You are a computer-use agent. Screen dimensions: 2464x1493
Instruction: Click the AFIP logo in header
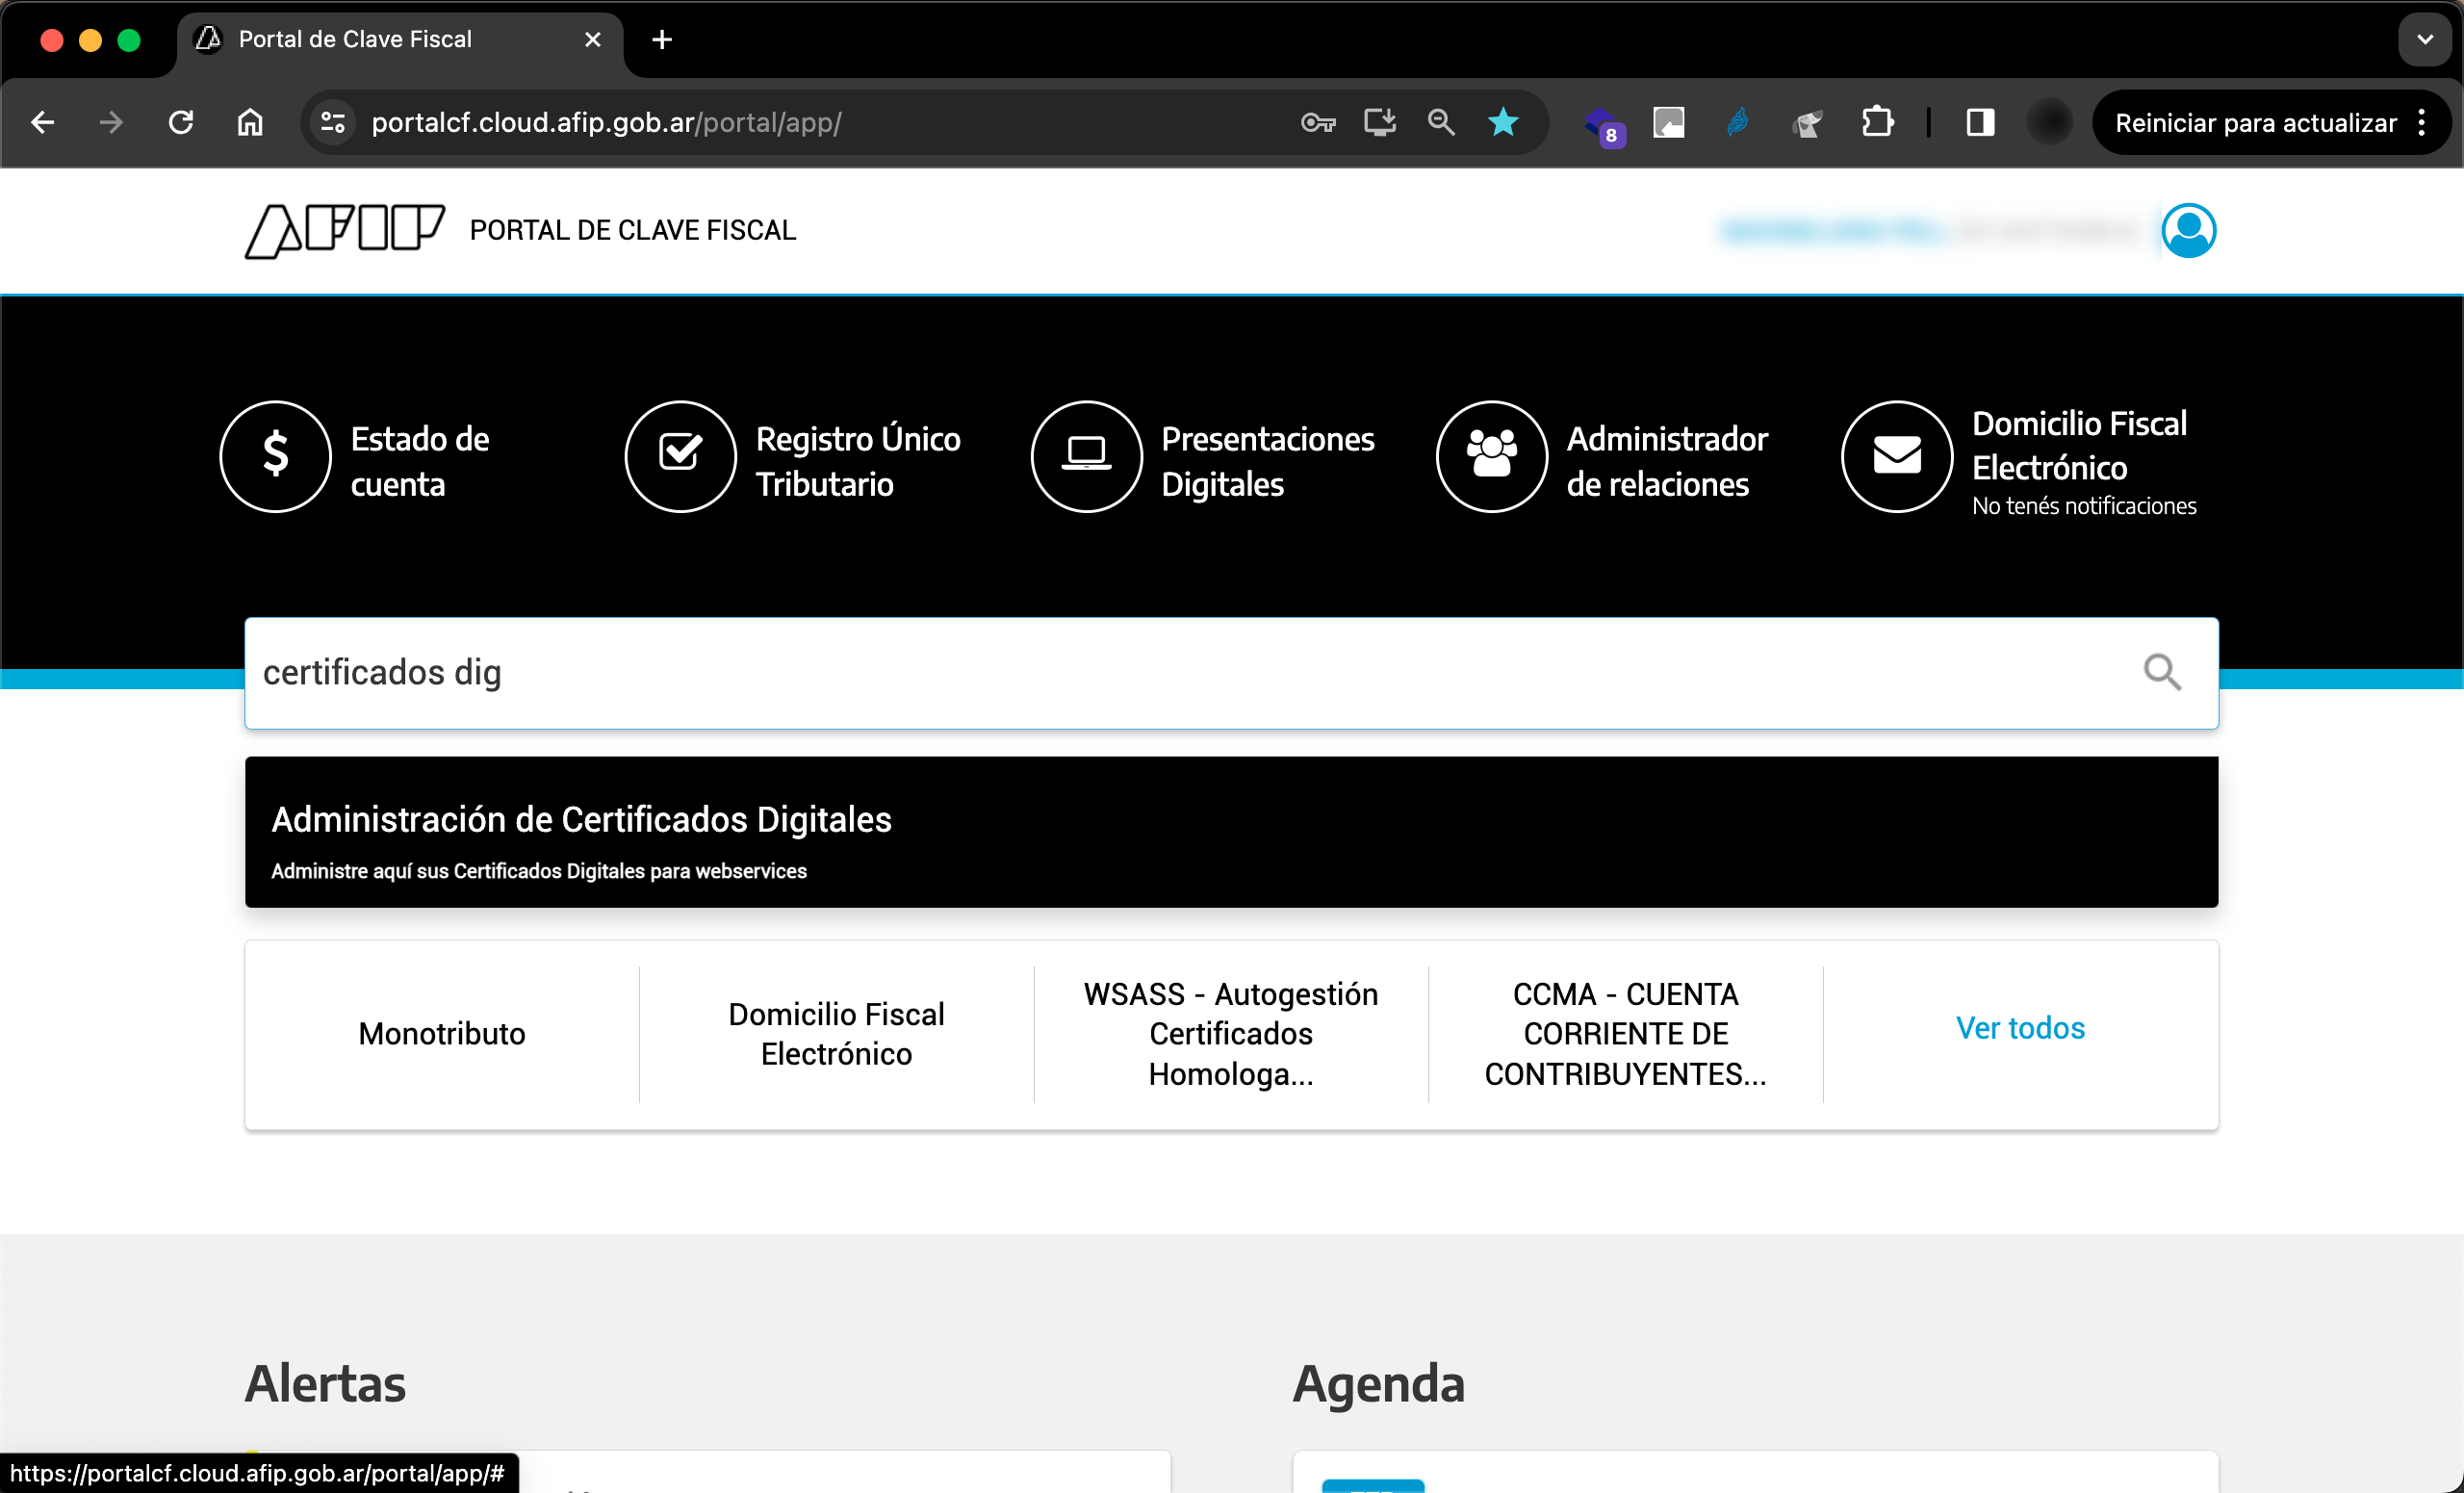[345, 229]
